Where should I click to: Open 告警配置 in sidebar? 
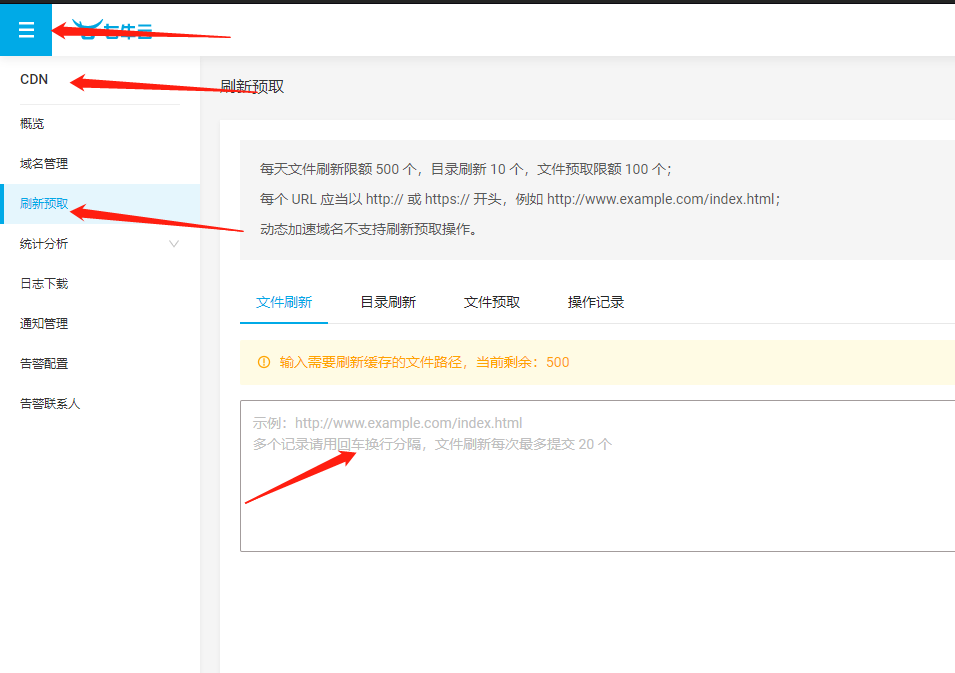click(x=44, y=364)
